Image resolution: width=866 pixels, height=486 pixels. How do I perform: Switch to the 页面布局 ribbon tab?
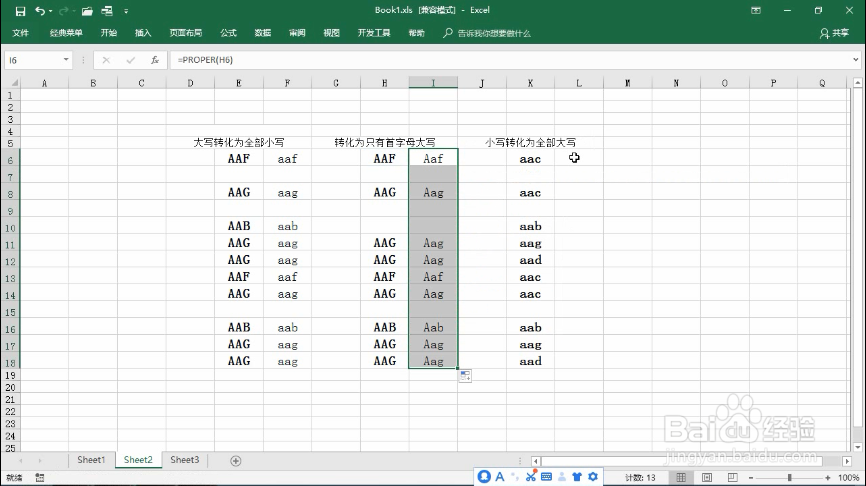[186, 33]
